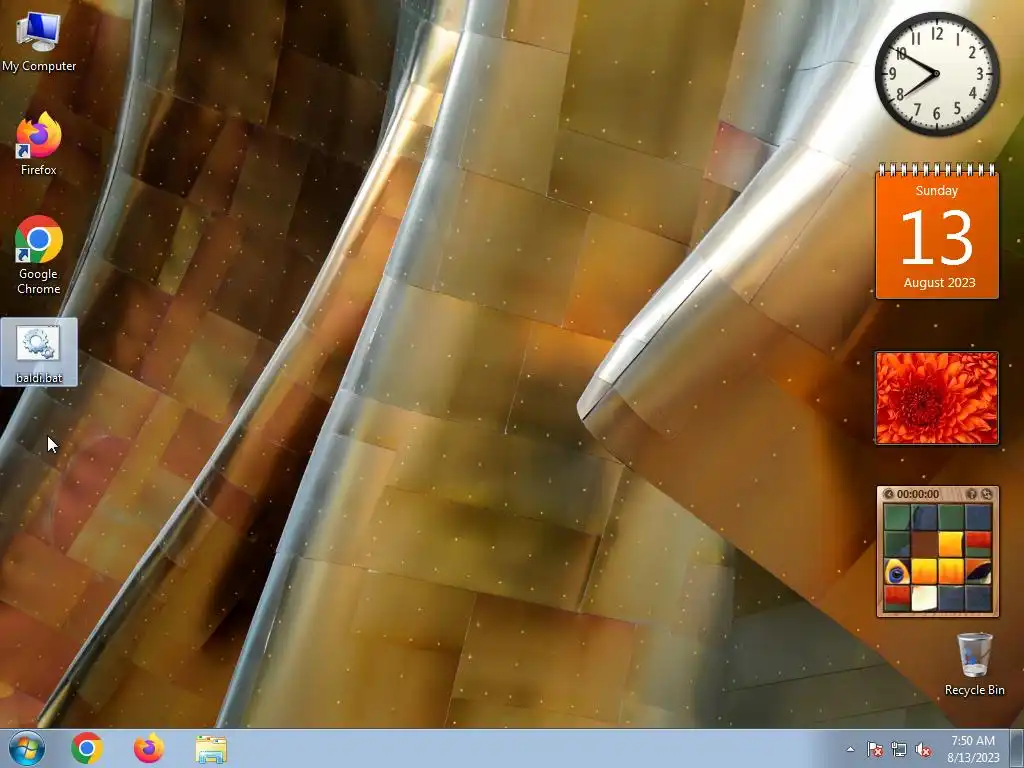The width and height of the screenshot is (1024, 768).
Task: Launch Firefox from the taskbar
Action: [149, 748]
